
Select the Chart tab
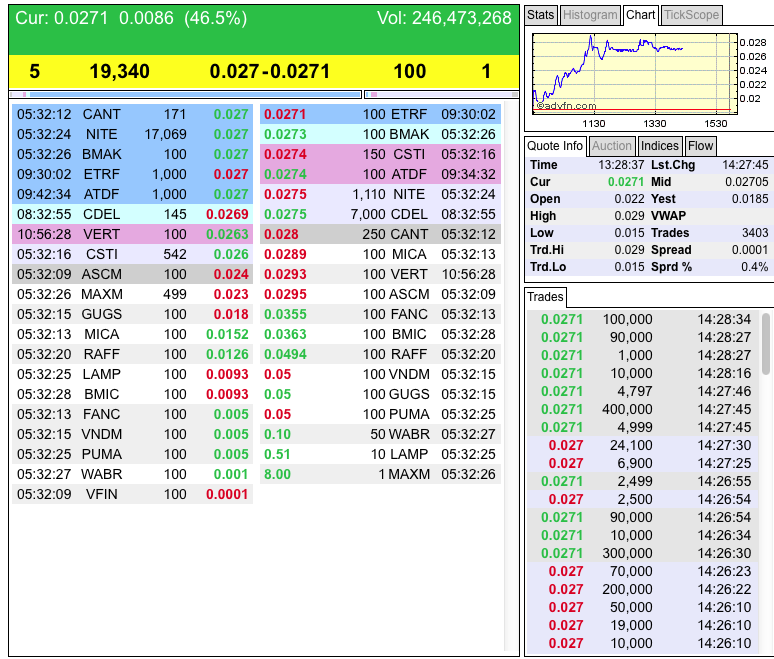[641, 15]
